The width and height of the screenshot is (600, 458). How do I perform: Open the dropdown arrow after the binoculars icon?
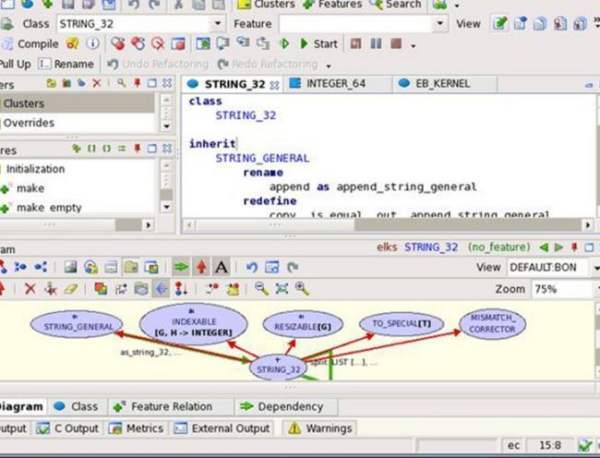tap(457, 6)
